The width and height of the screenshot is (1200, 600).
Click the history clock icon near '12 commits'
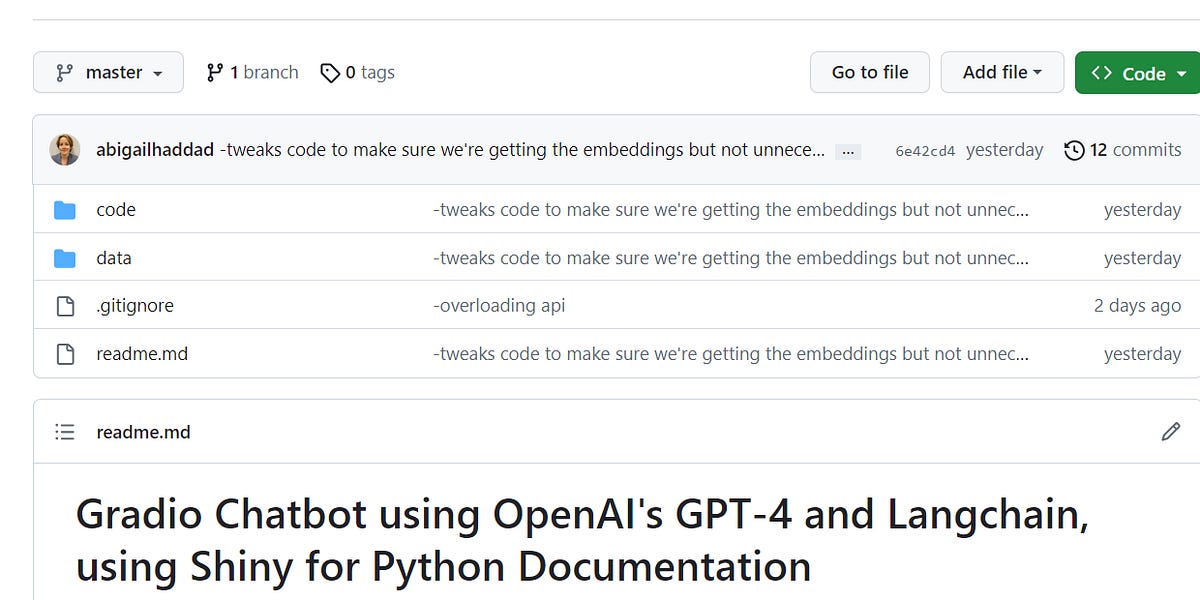[1075, 149]
